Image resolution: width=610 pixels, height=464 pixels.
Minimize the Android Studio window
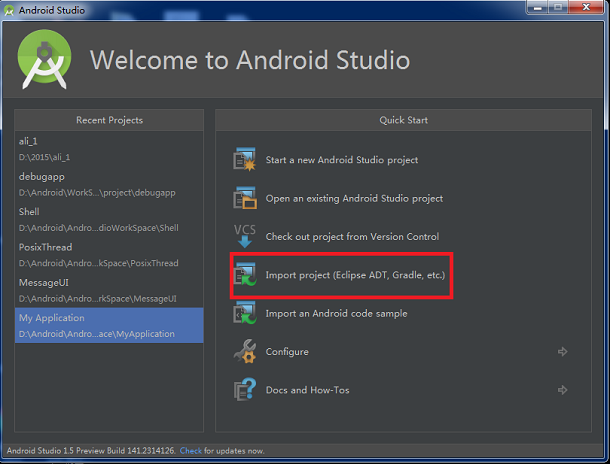(x=538, y=7)
